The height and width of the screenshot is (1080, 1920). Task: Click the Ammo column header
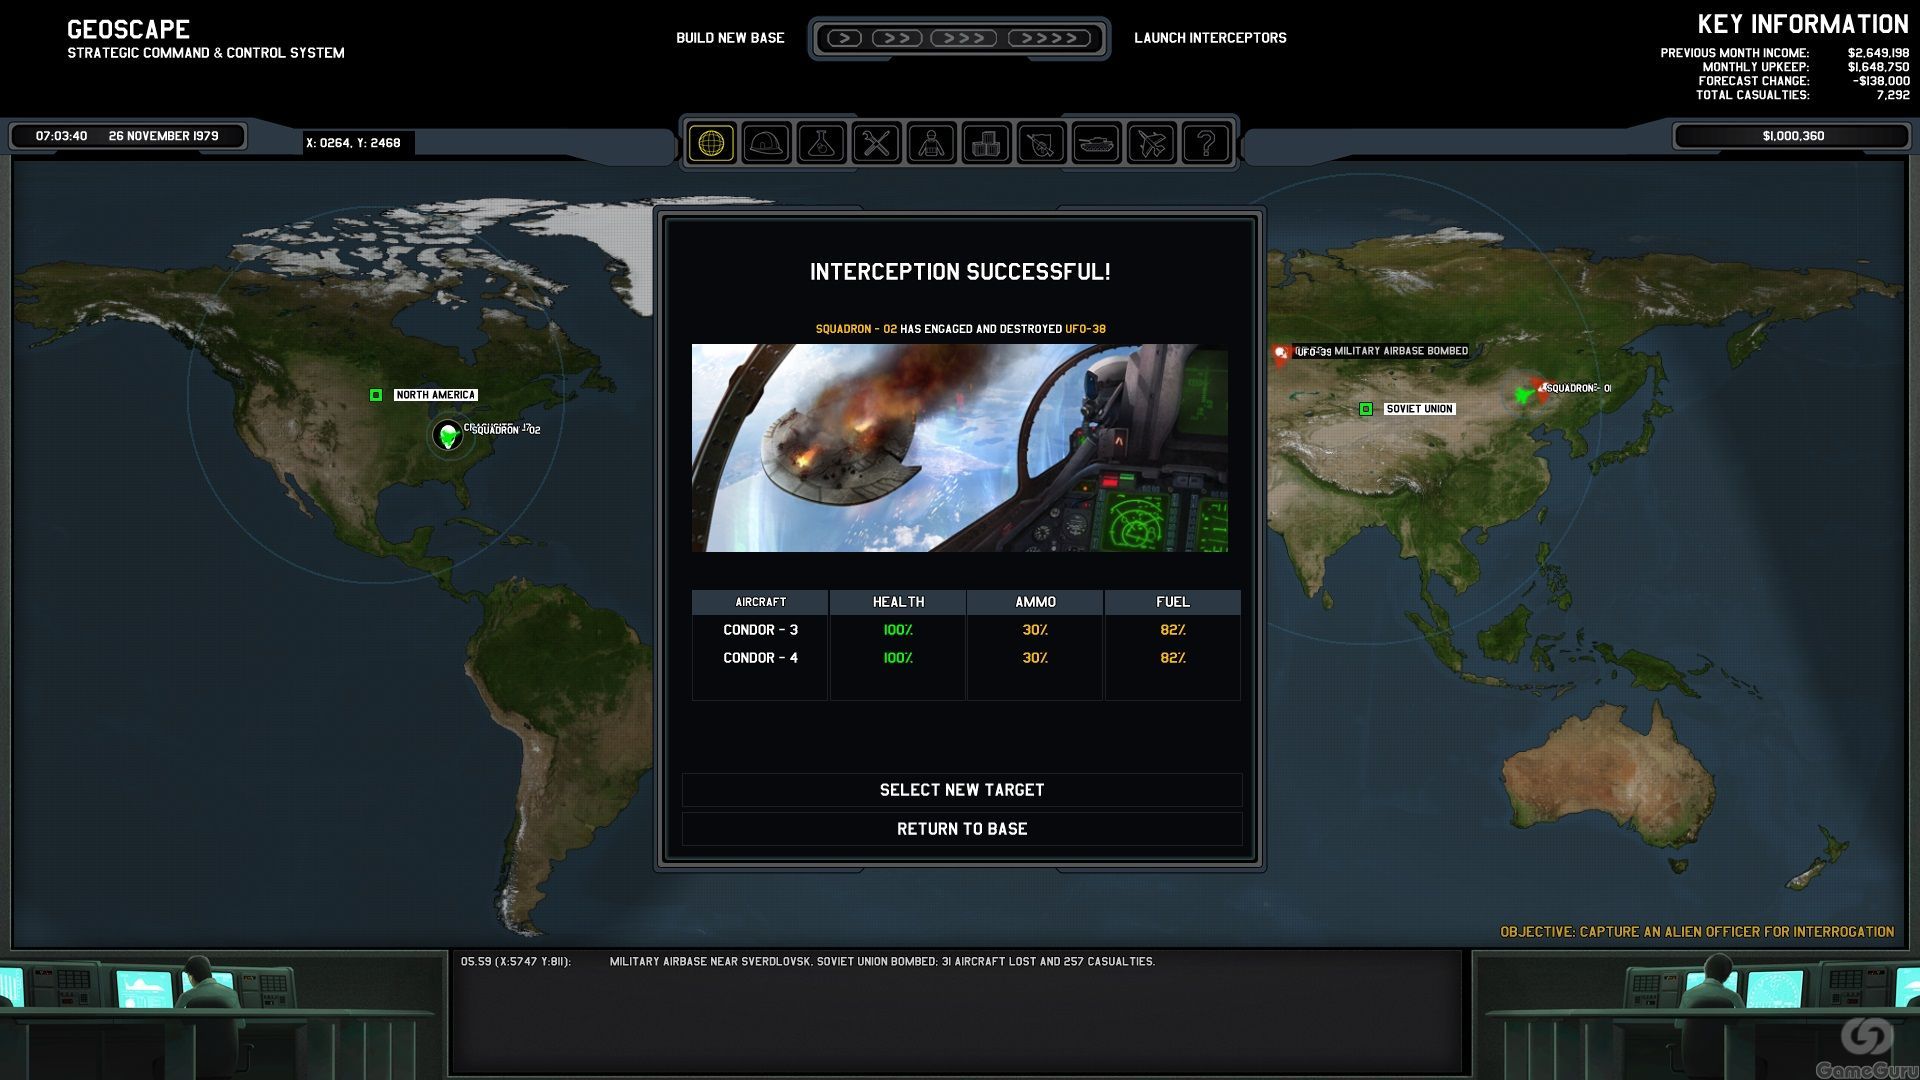(x=1035, y=602)
